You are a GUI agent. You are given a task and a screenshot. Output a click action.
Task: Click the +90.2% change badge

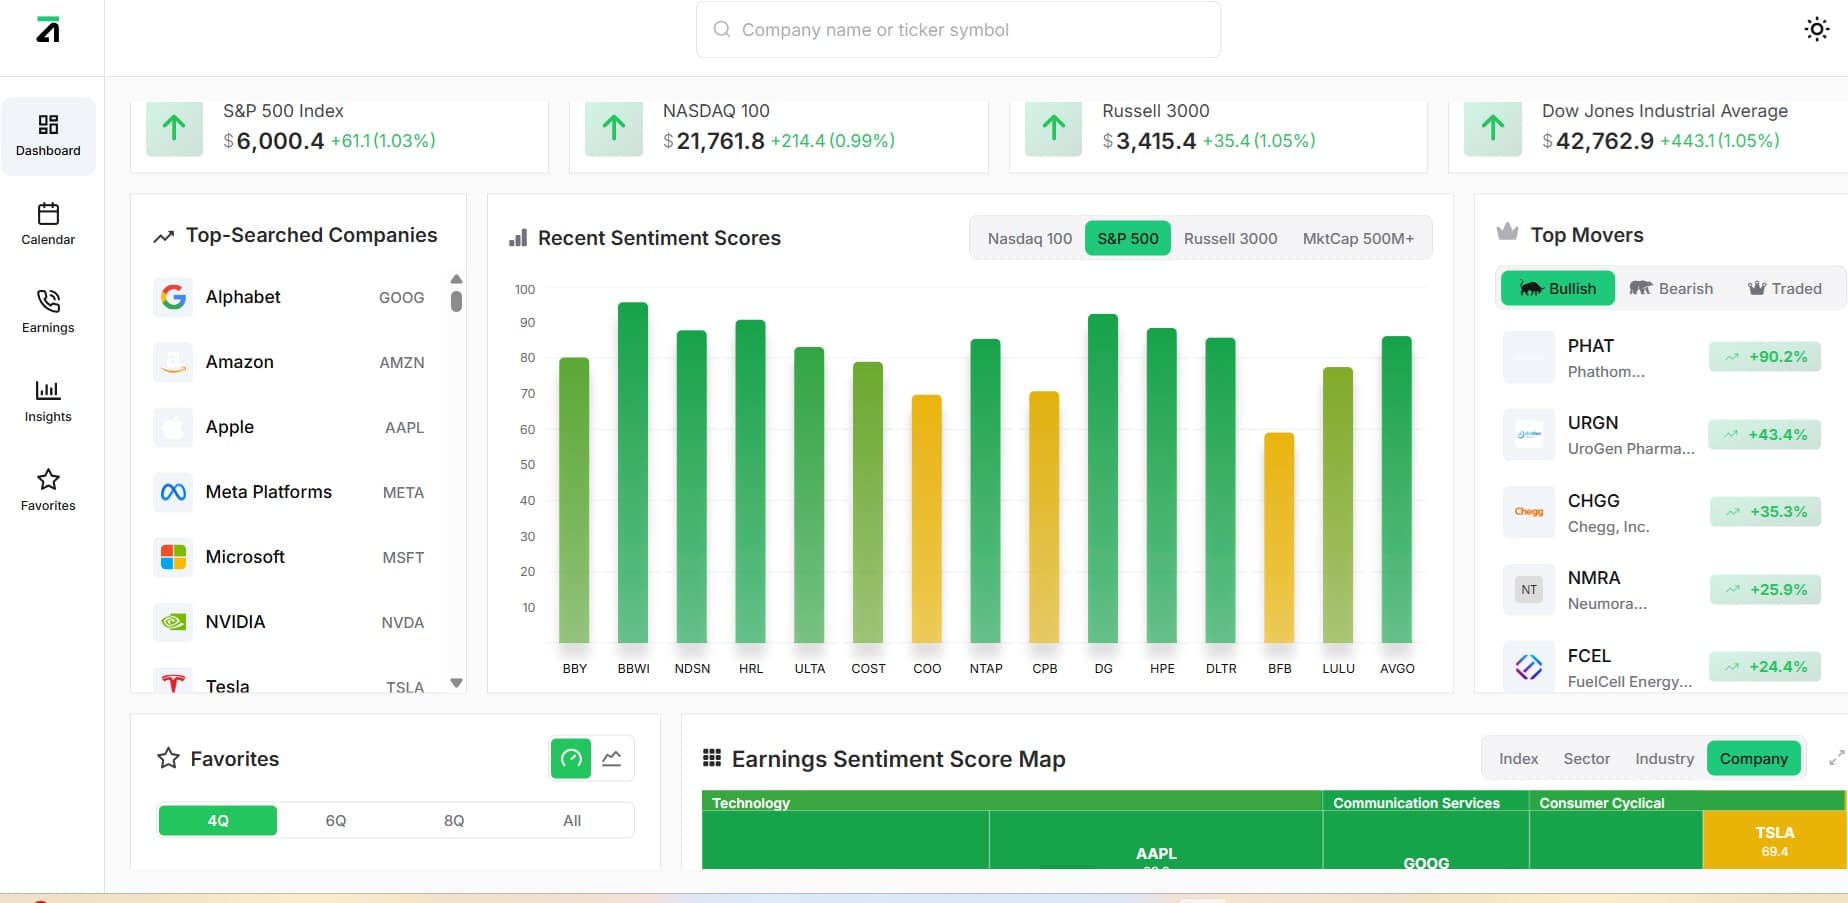1765,357
